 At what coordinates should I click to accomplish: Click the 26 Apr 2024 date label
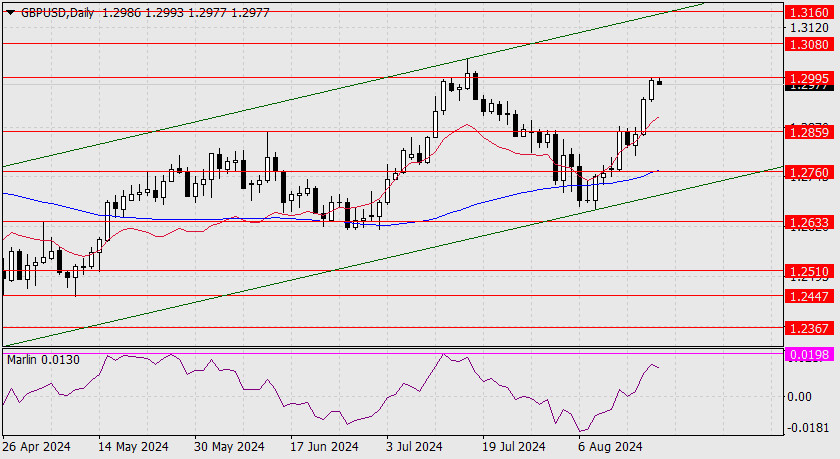coord(37,446)
